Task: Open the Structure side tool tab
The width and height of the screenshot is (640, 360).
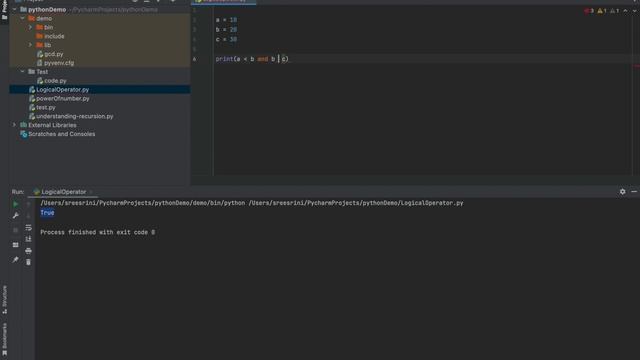Action: tap(4, 300)
